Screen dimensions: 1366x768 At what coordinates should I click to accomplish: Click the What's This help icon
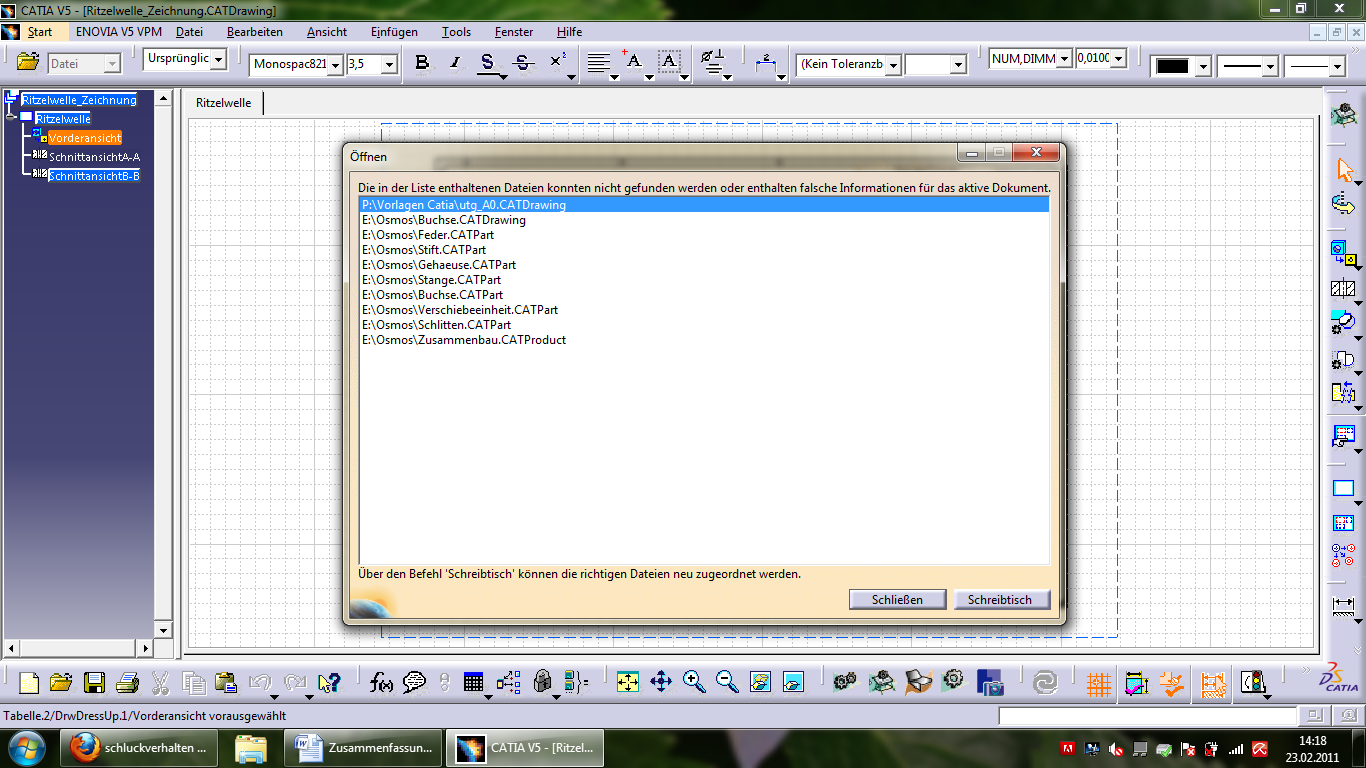pos(329,683)
